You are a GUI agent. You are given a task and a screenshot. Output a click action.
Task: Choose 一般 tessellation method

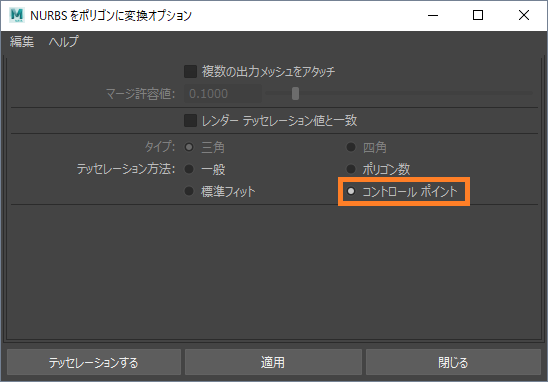pos(189,169)
